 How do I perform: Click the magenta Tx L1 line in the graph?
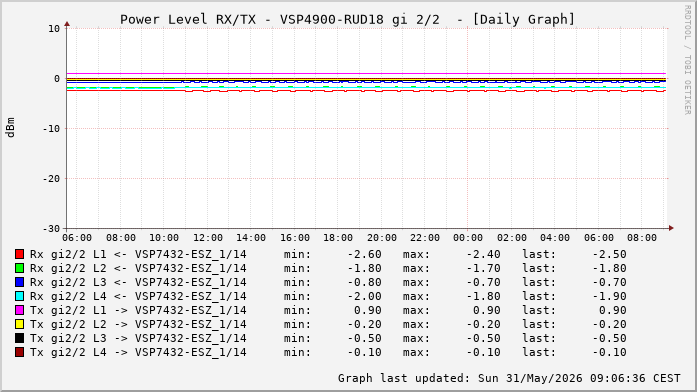click(366, 74)
